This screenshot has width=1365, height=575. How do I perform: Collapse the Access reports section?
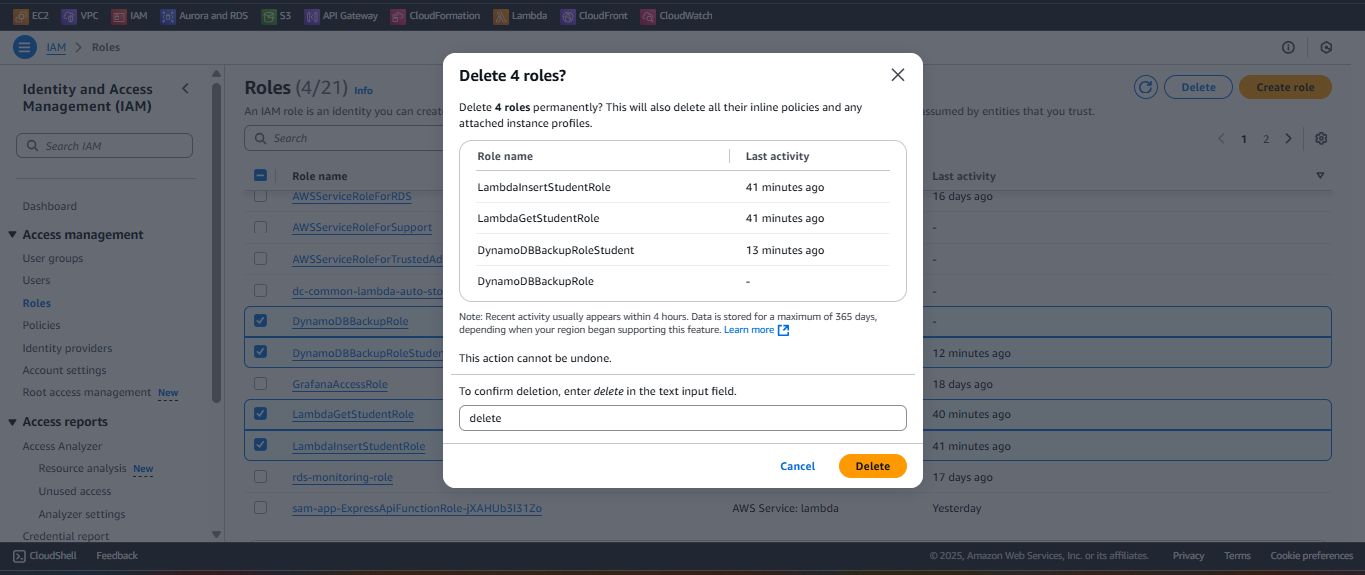(x=13, y=422)
